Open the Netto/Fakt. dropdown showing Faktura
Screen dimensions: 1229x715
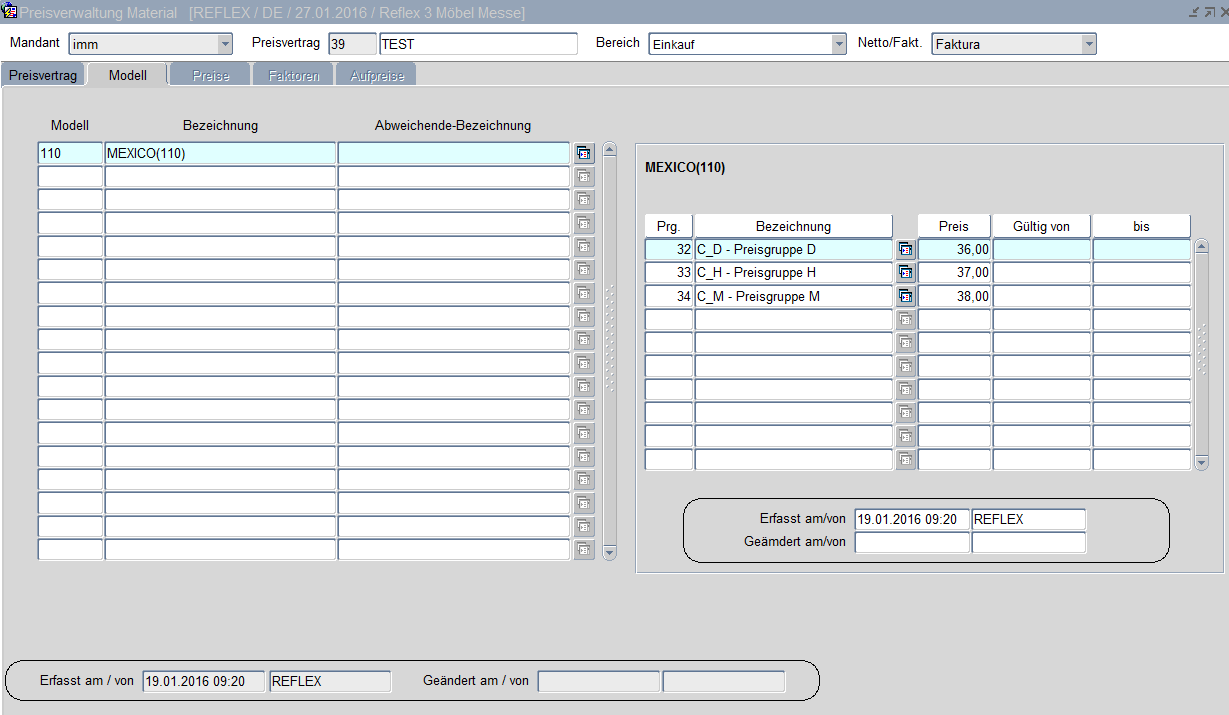click(1088, 44)
